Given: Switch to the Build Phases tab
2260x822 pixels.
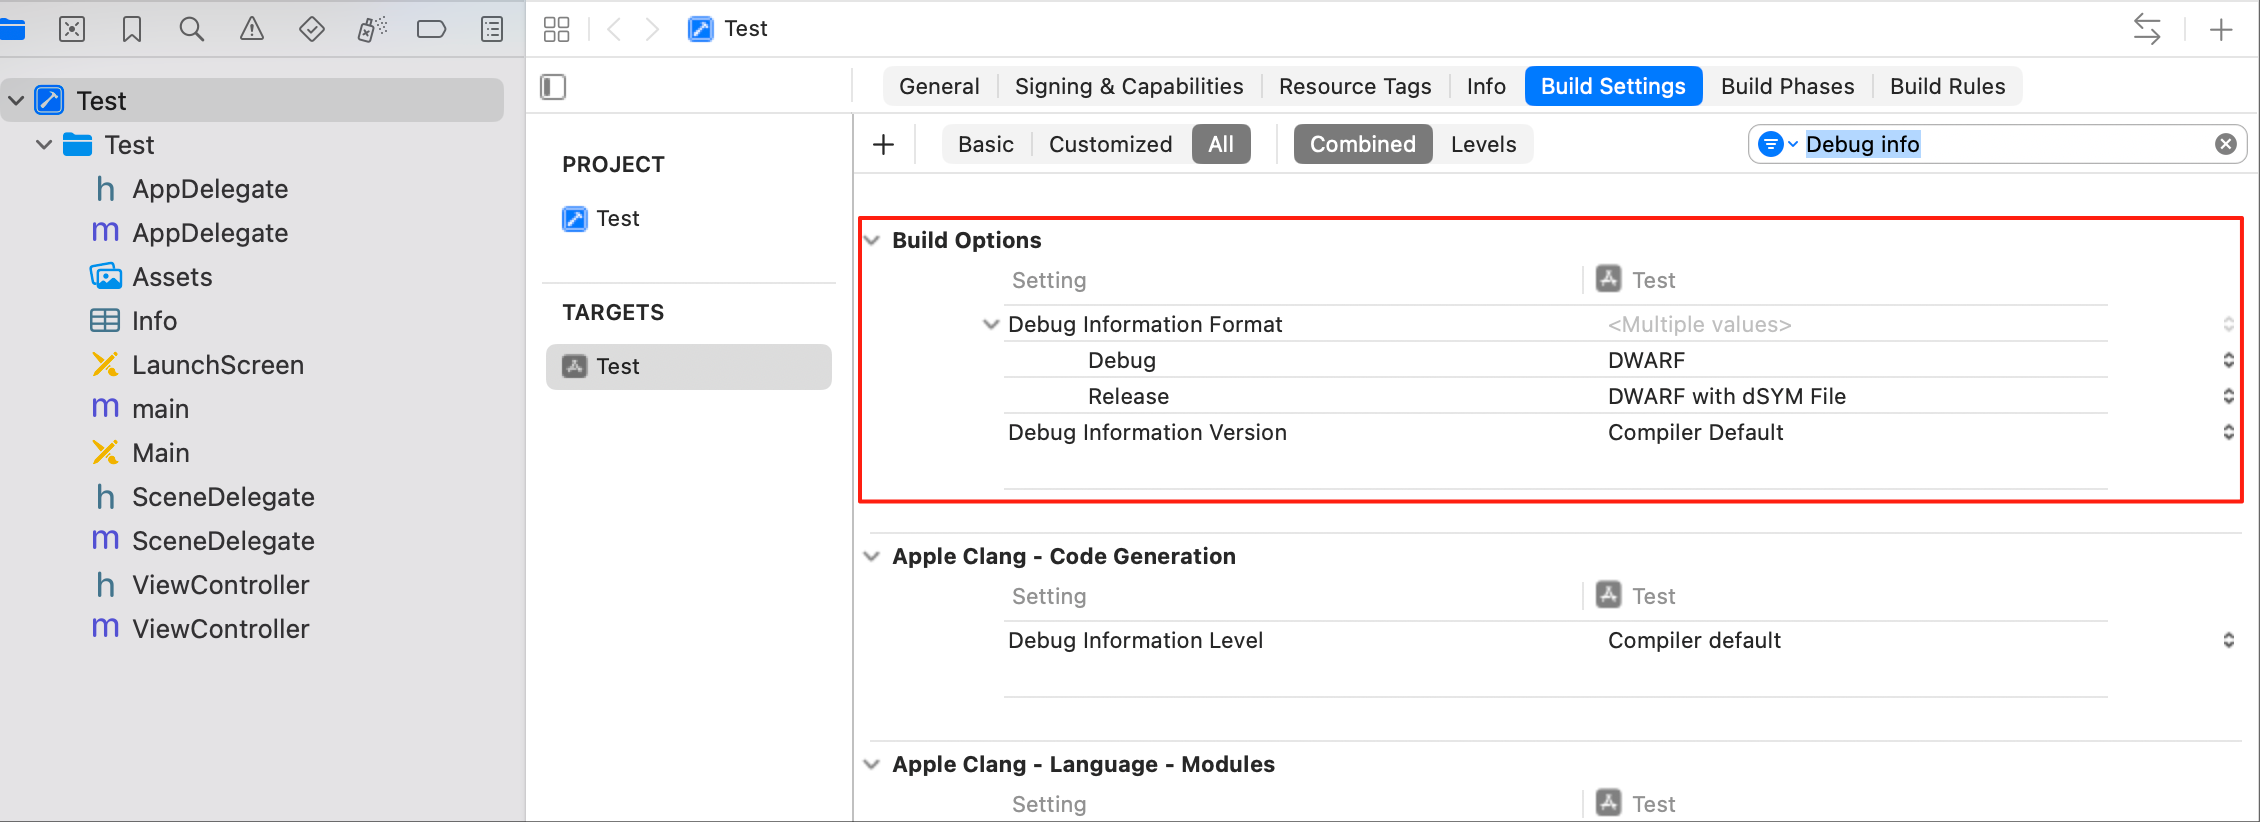Looking at the screenshot, I should (1787, 86).
